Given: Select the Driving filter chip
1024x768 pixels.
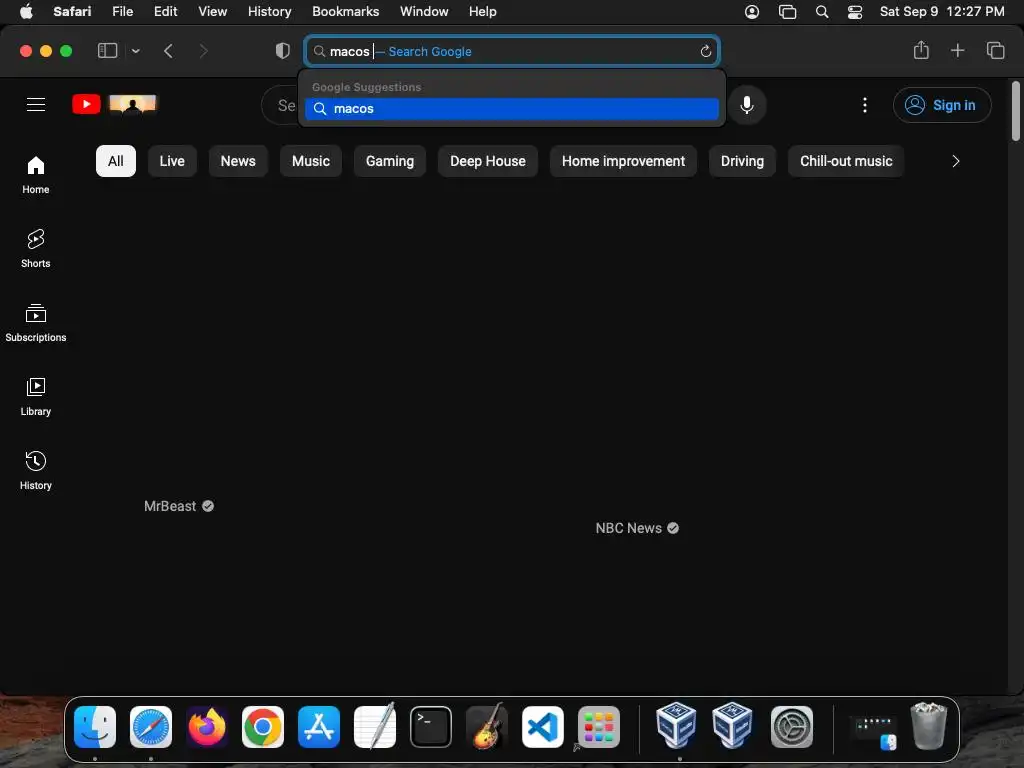Looking at the screenshot, I should (x=742, y=161).
